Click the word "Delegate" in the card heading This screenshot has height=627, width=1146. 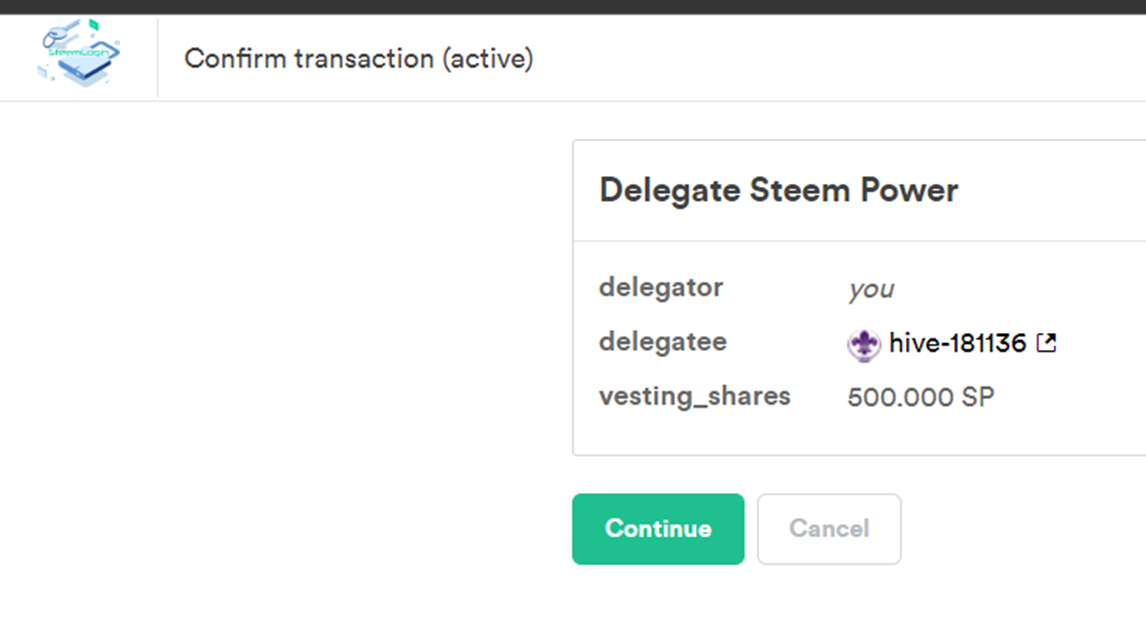pos(670,190)
